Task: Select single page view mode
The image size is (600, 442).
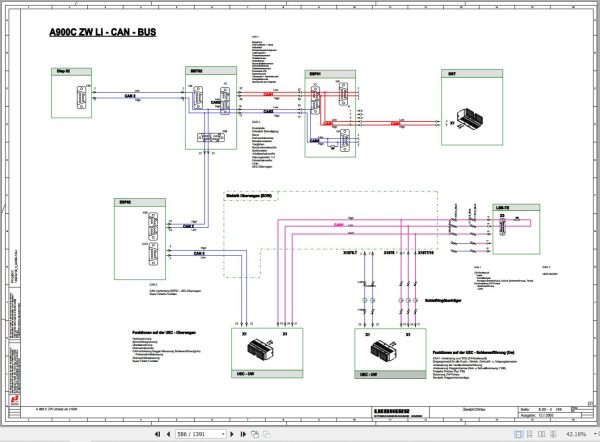Action: coord(518,434)
